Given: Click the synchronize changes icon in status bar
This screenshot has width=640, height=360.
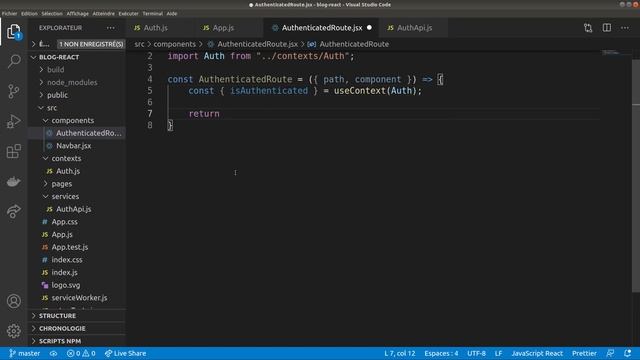Looking at the screenshot, I should pyautogui.click(x=53, y=353).
